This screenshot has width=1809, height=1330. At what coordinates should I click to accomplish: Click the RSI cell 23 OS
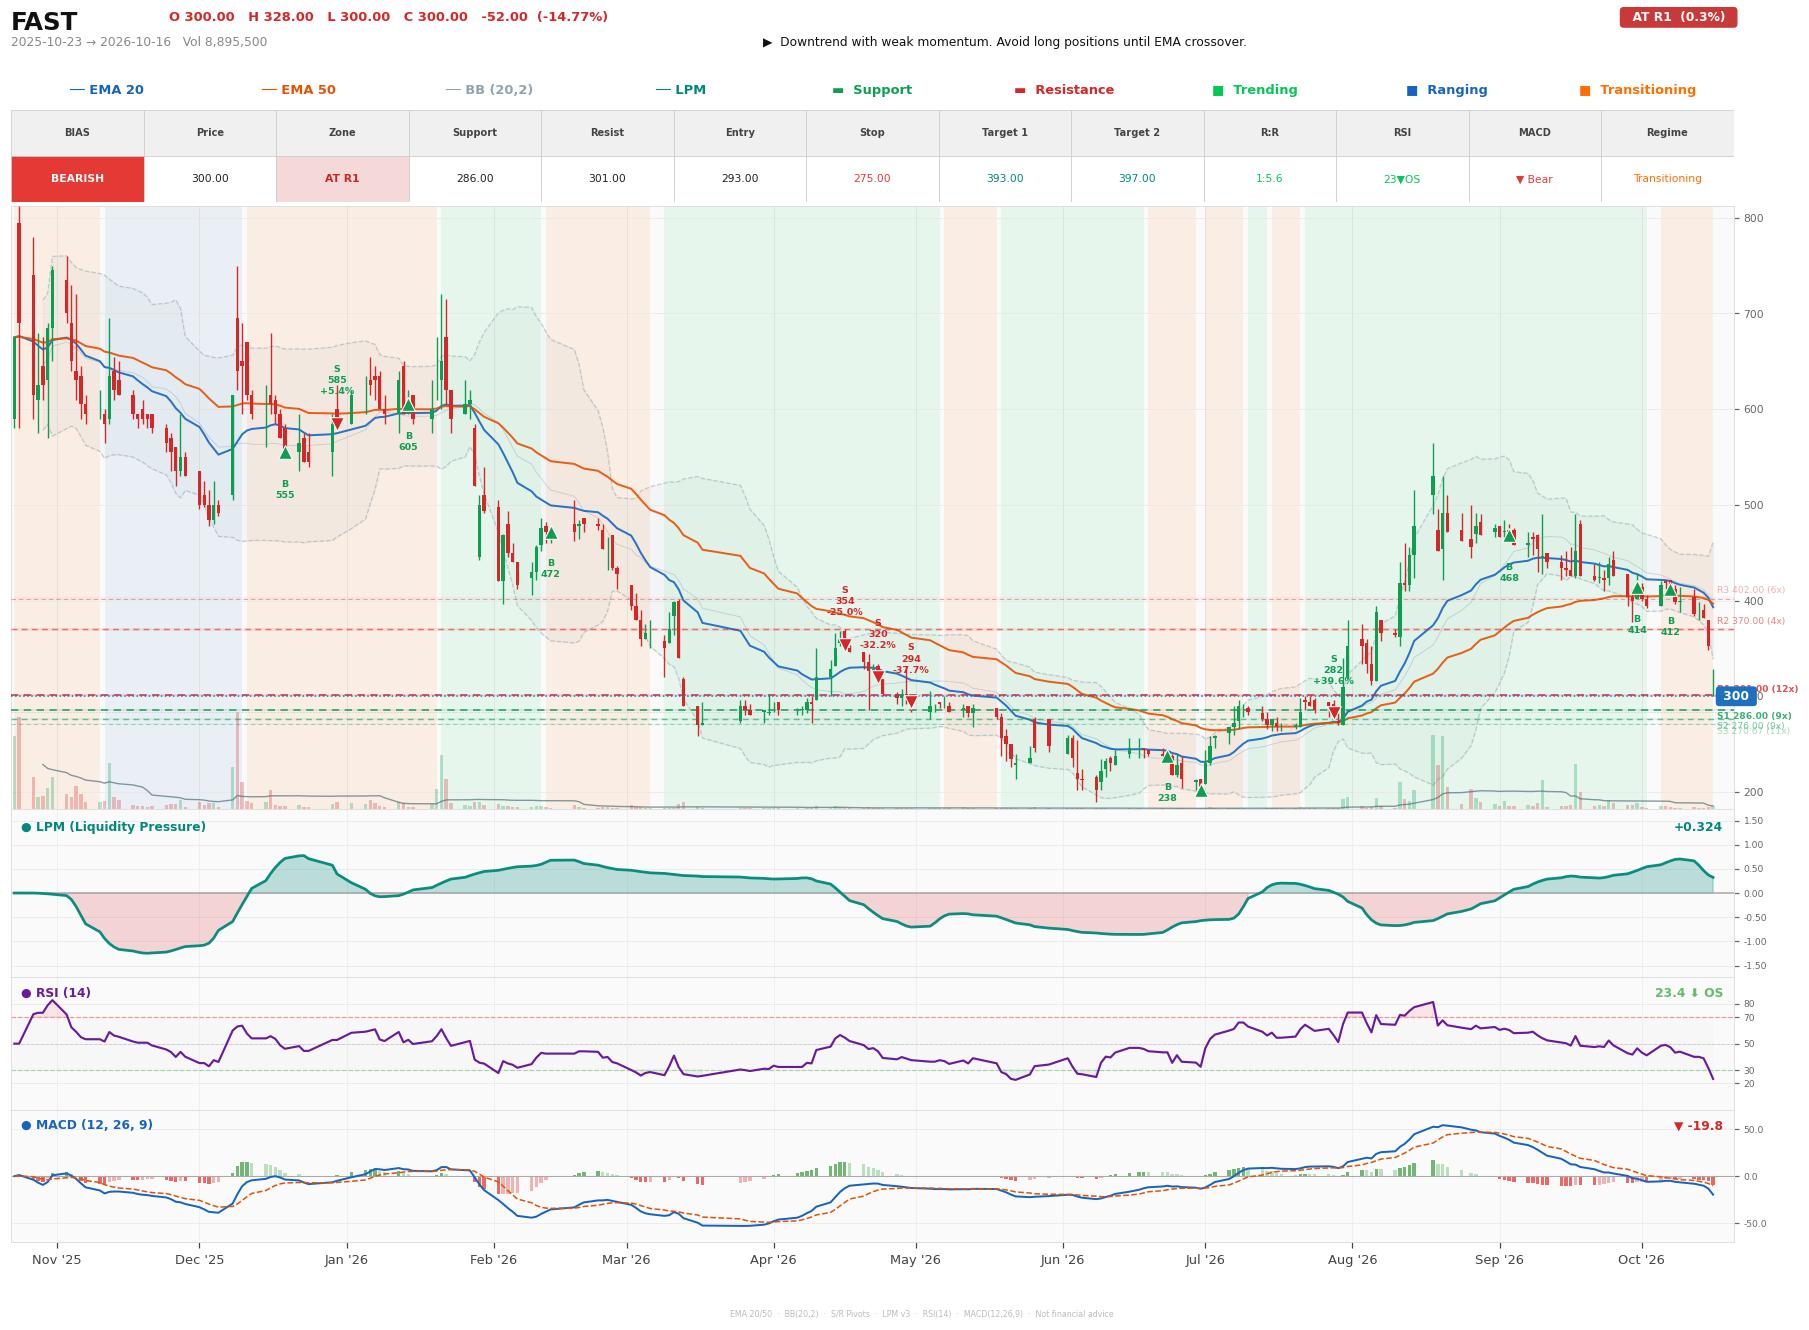tap(1402, 179)
